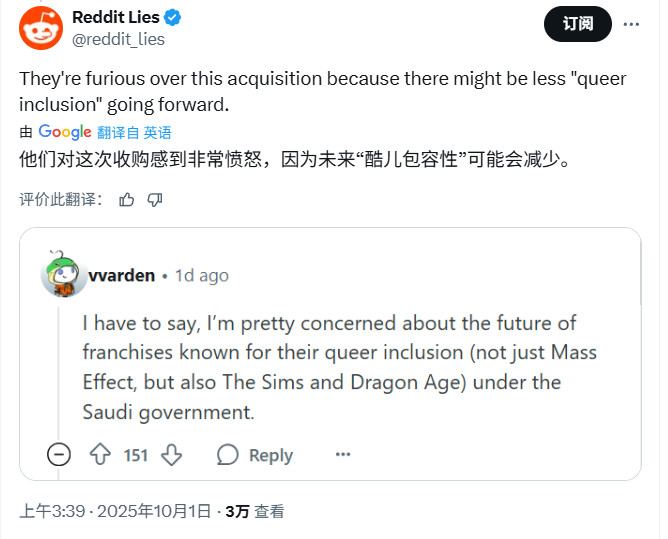The height and width of the screenshot is (539, 668).
Task: Click the Reply text label
Action: point(270,455)
